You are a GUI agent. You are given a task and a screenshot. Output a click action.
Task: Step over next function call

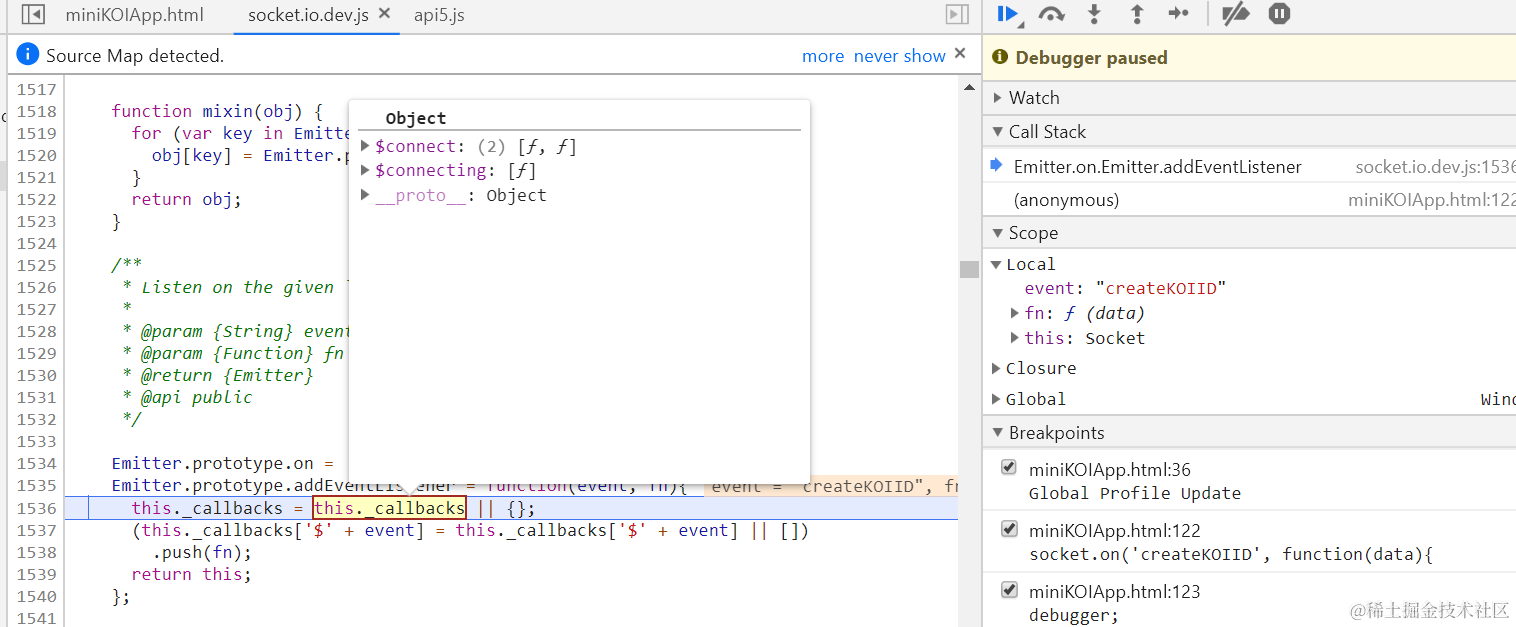(x=1051, y=14)
